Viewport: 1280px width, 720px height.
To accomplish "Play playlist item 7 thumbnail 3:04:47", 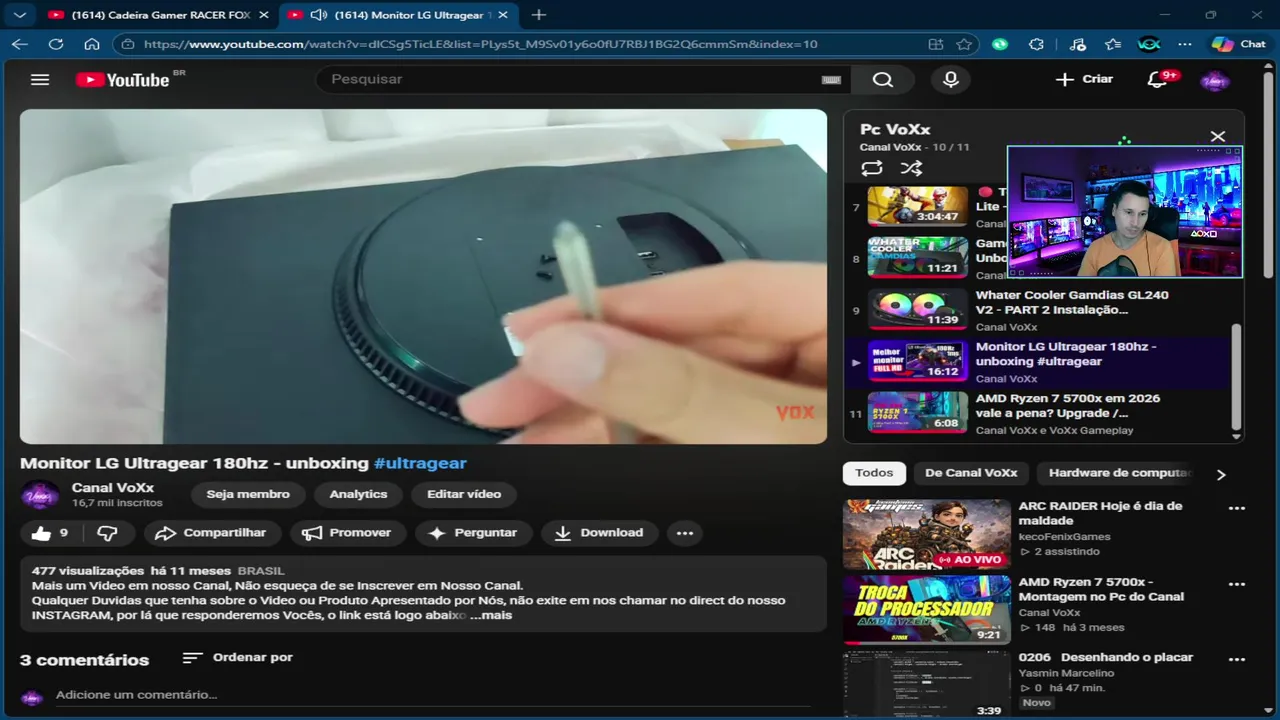I will click(x=917, y=206).
